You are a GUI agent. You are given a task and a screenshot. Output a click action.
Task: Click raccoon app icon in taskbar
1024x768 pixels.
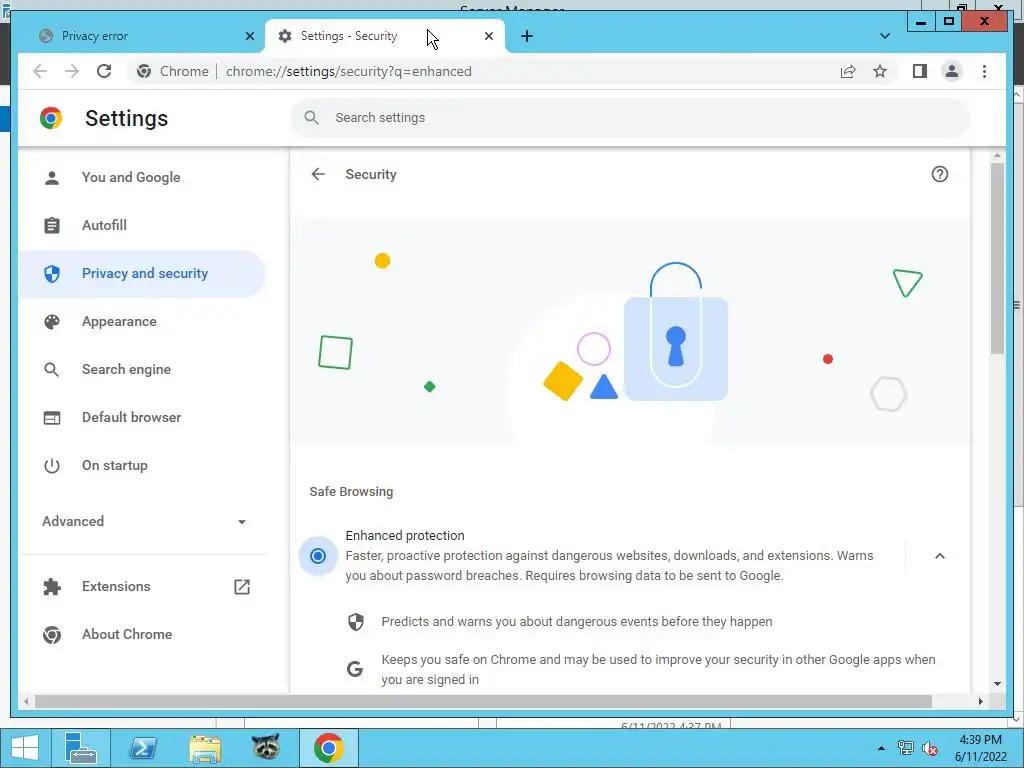click(x=266, y=748)
